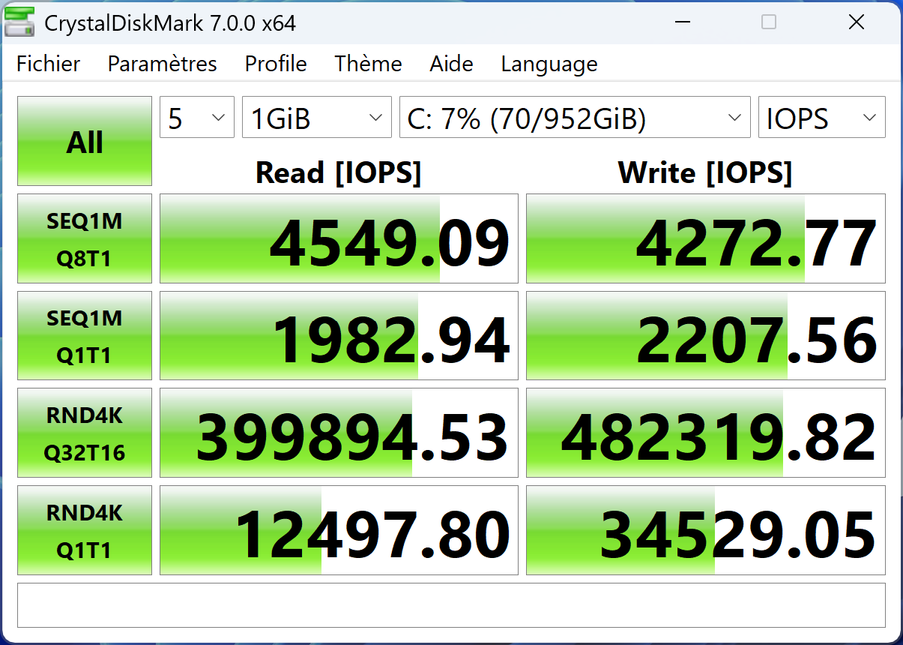Open the Thème menu
903x645 pixels.
(x=368, y=63)
